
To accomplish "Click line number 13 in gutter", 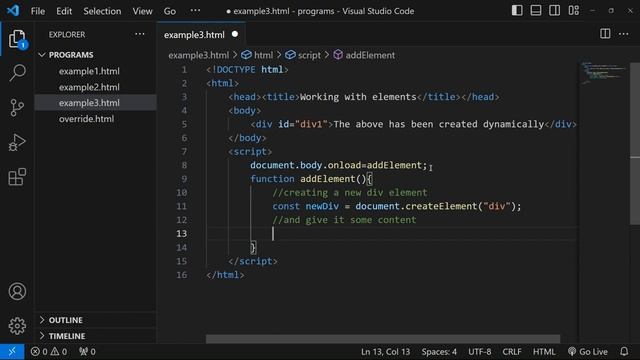I will [181, 233].
